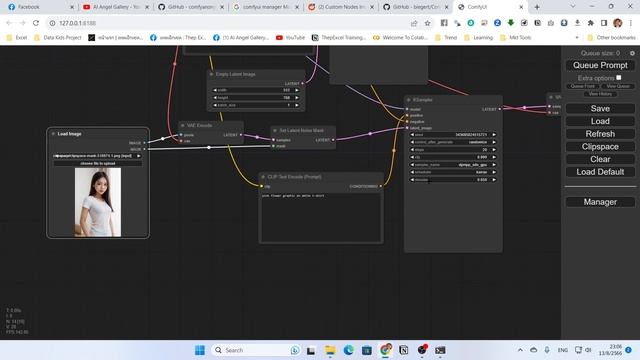
Task: Switch to AI Angel Gallery YouTube tab
Action: pos(116,7)
